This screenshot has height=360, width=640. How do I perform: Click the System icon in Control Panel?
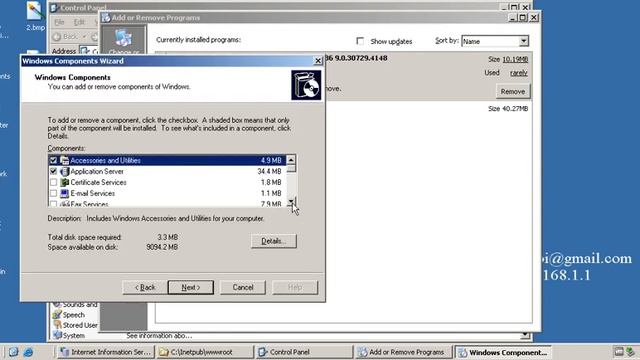(57, 335)
